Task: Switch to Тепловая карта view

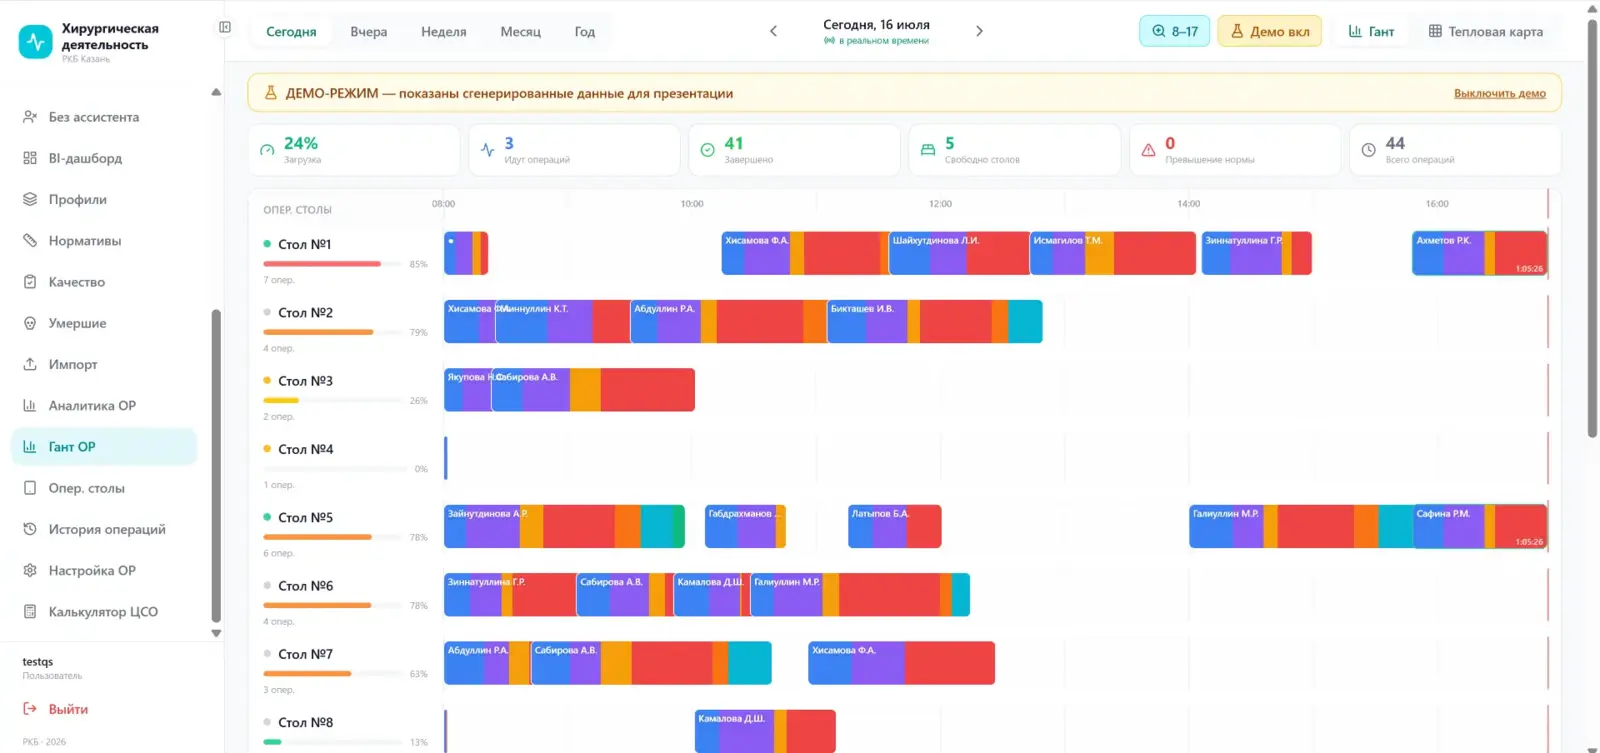Action: click(x=1485, y=31)
